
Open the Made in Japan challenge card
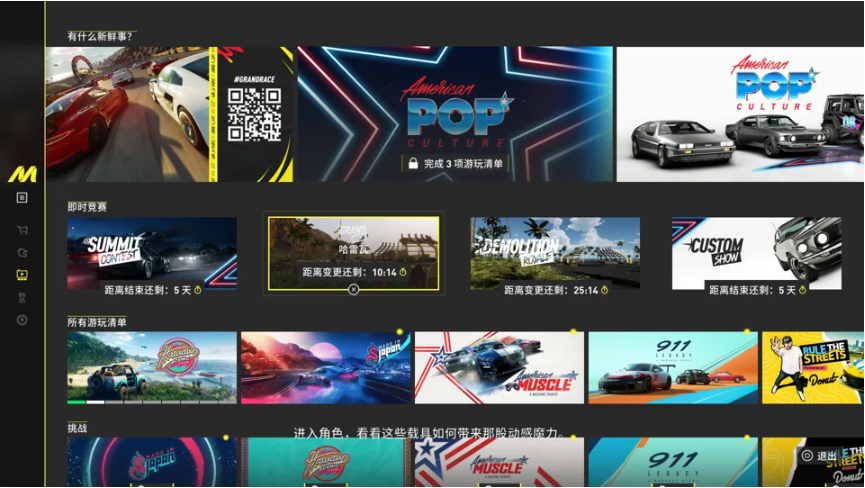pyautogui.click(x=152, y=462)
